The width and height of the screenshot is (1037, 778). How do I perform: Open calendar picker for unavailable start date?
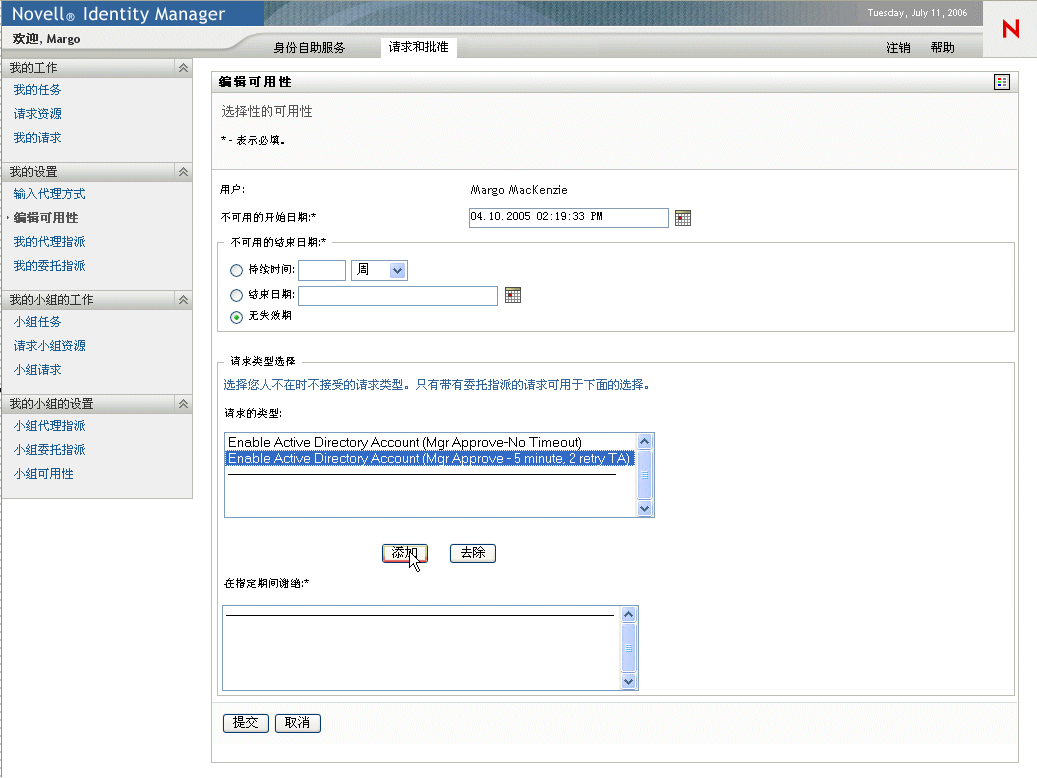click(683, 218)
